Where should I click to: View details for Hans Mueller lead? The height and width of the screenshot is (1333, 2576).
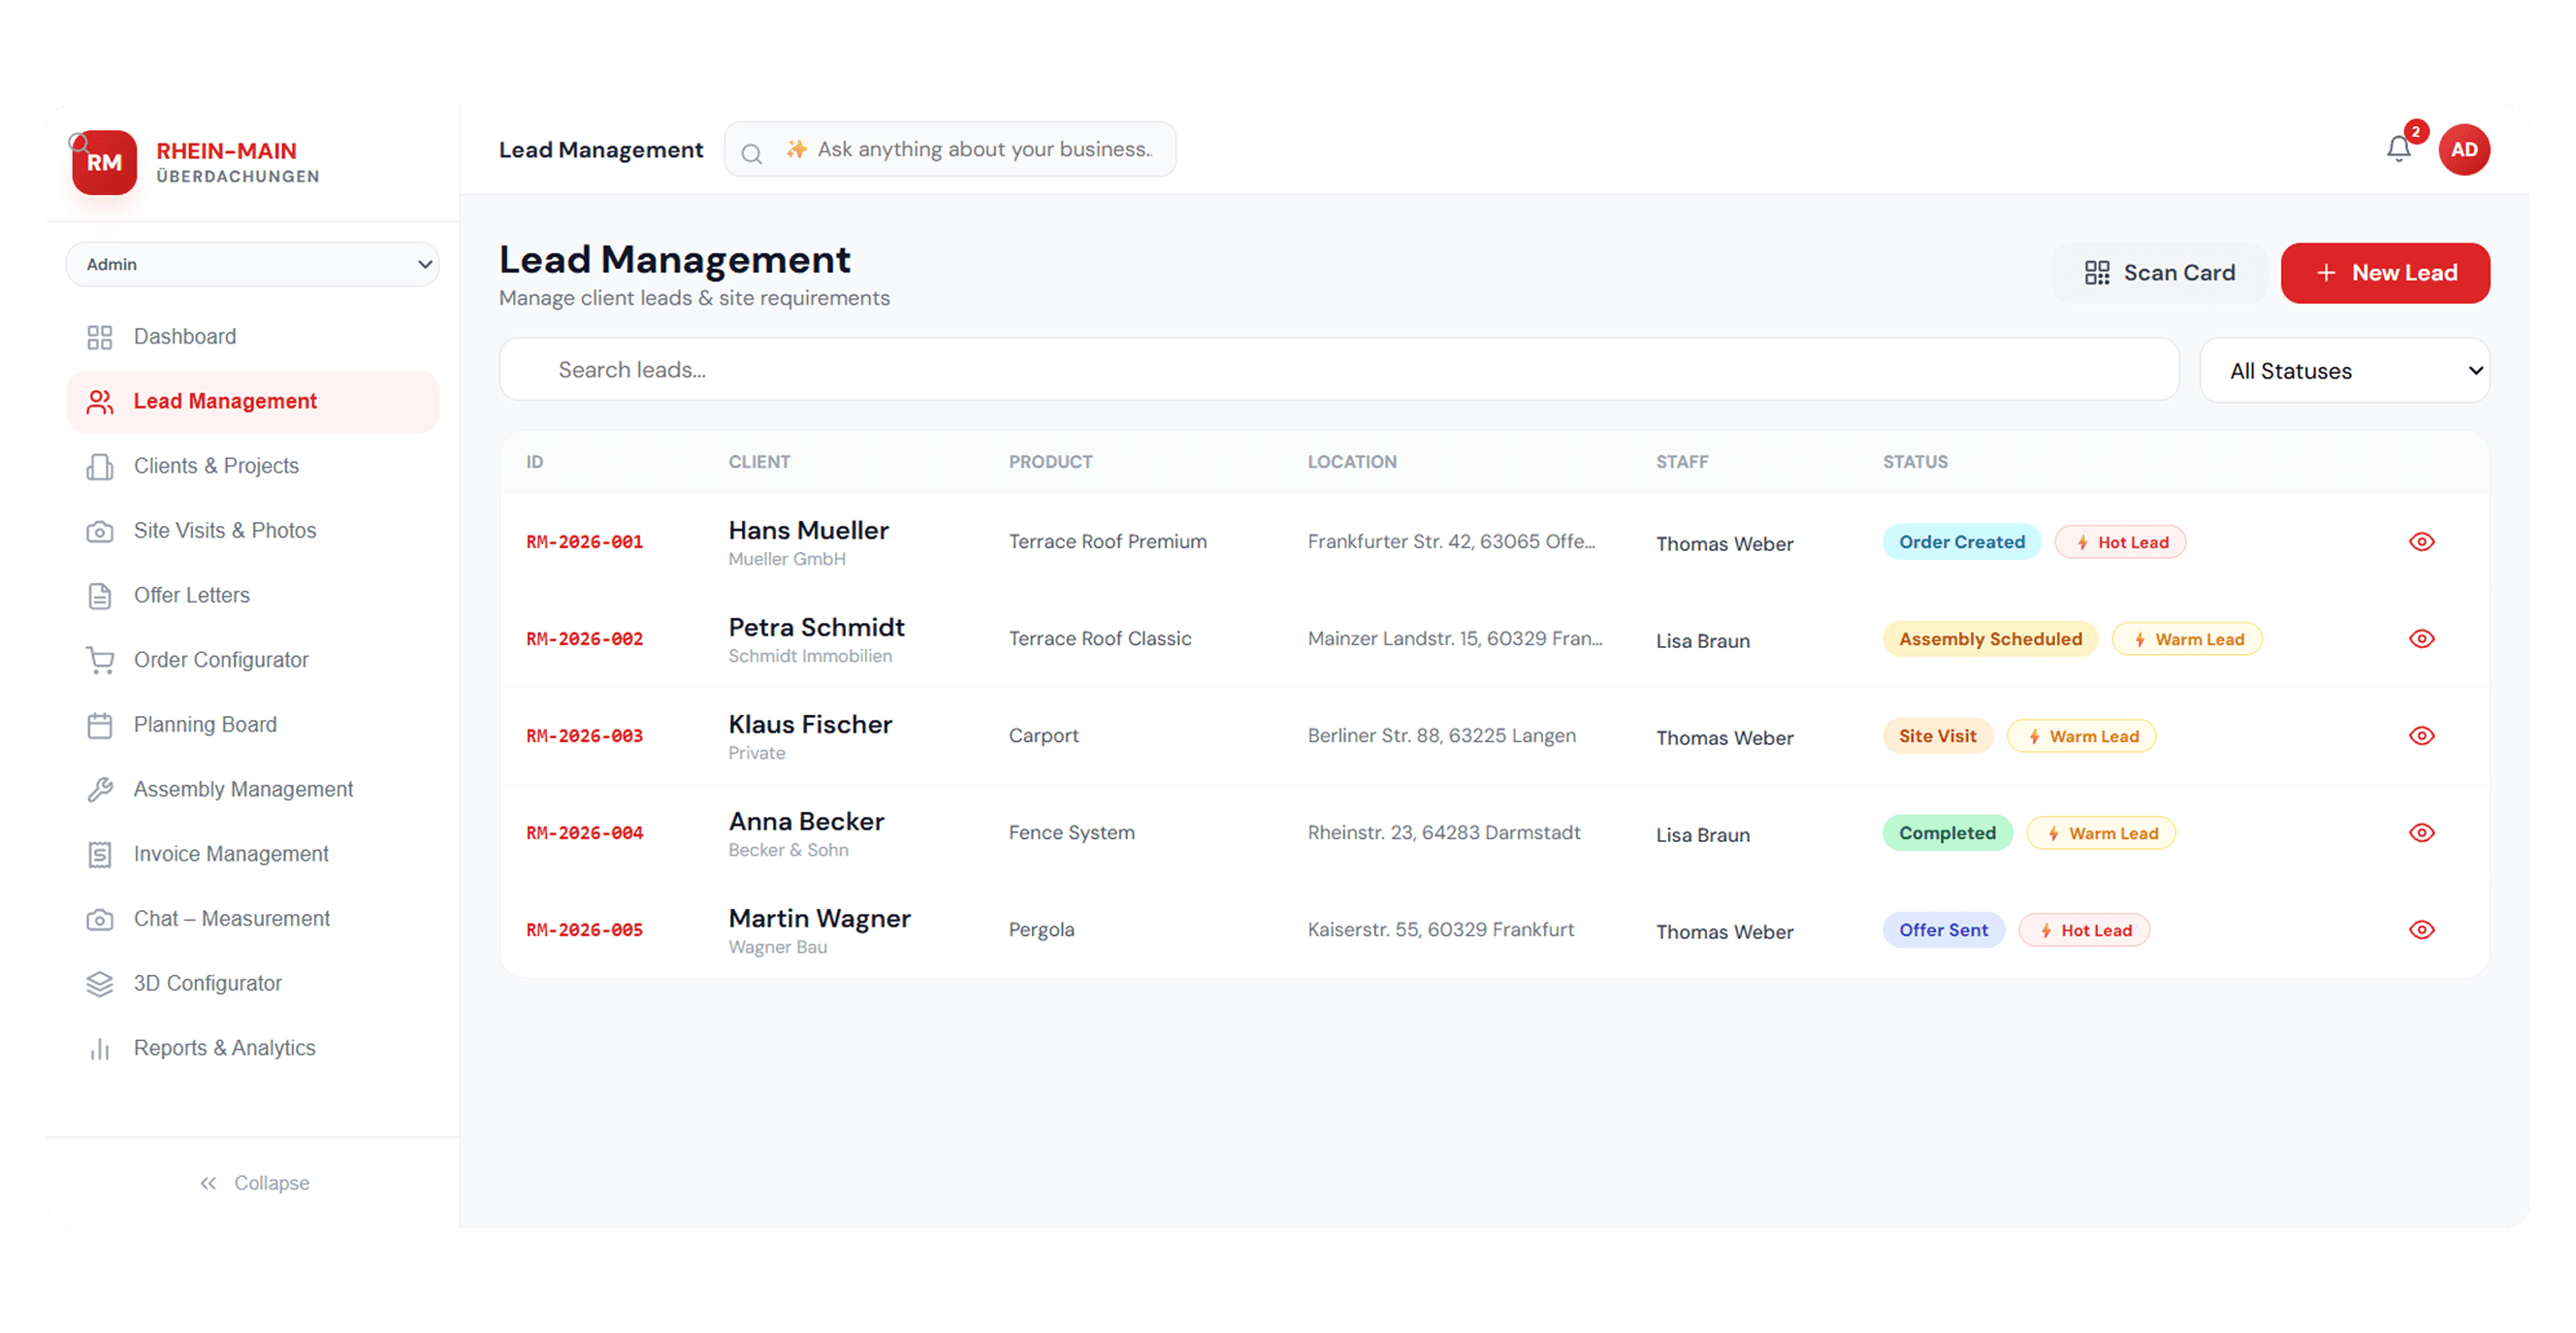2421,542
